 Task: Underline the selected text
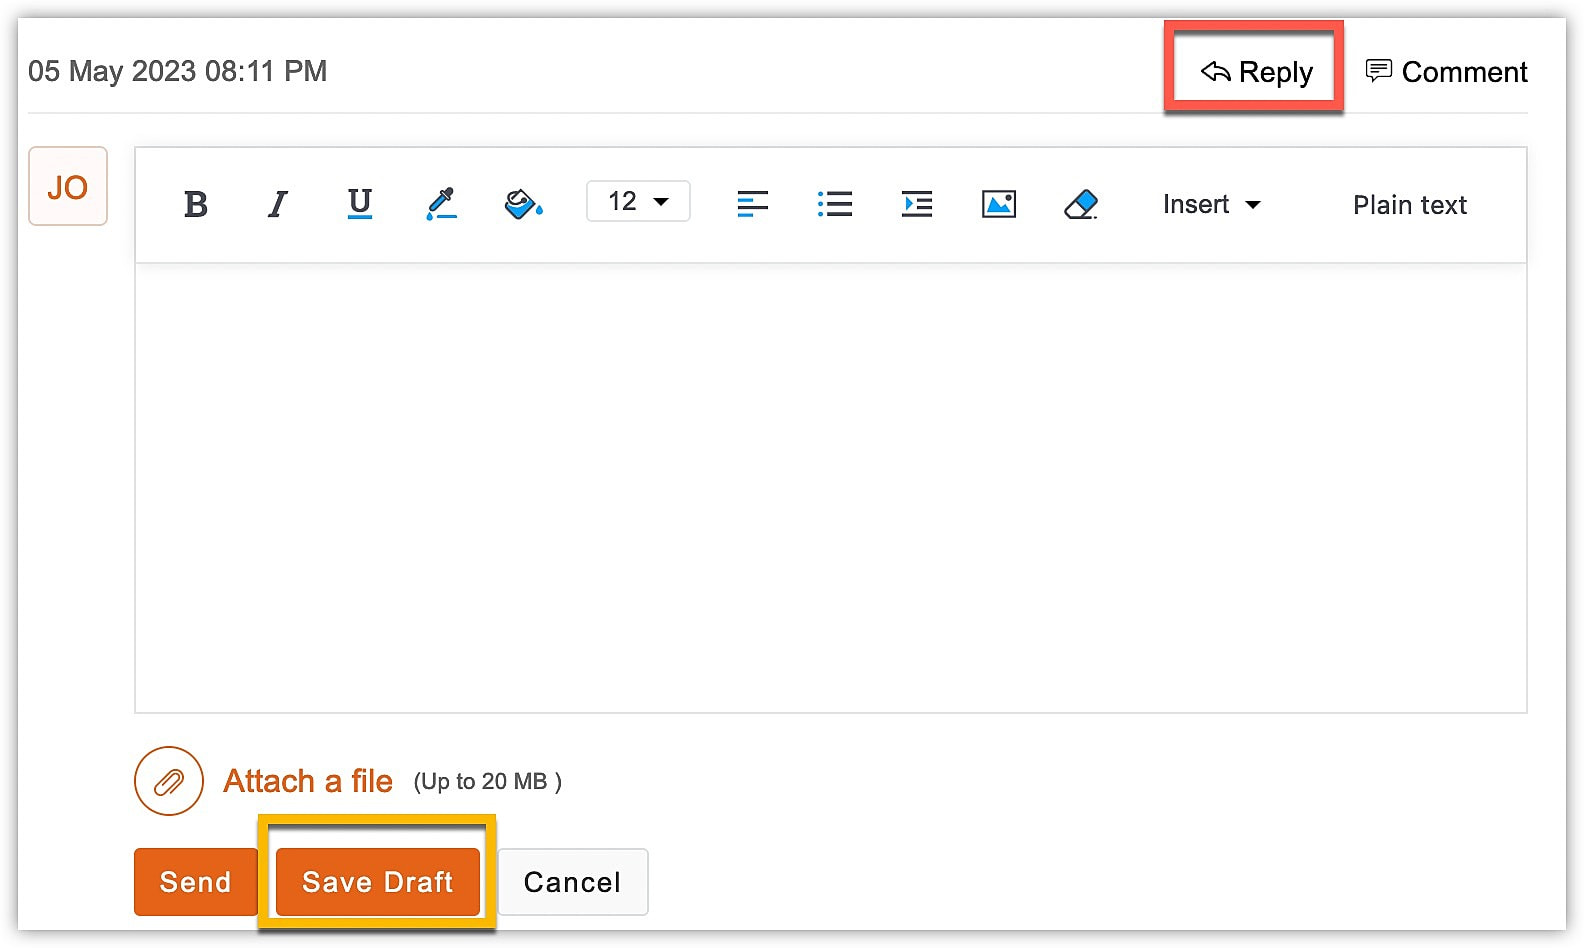point(360,204)
